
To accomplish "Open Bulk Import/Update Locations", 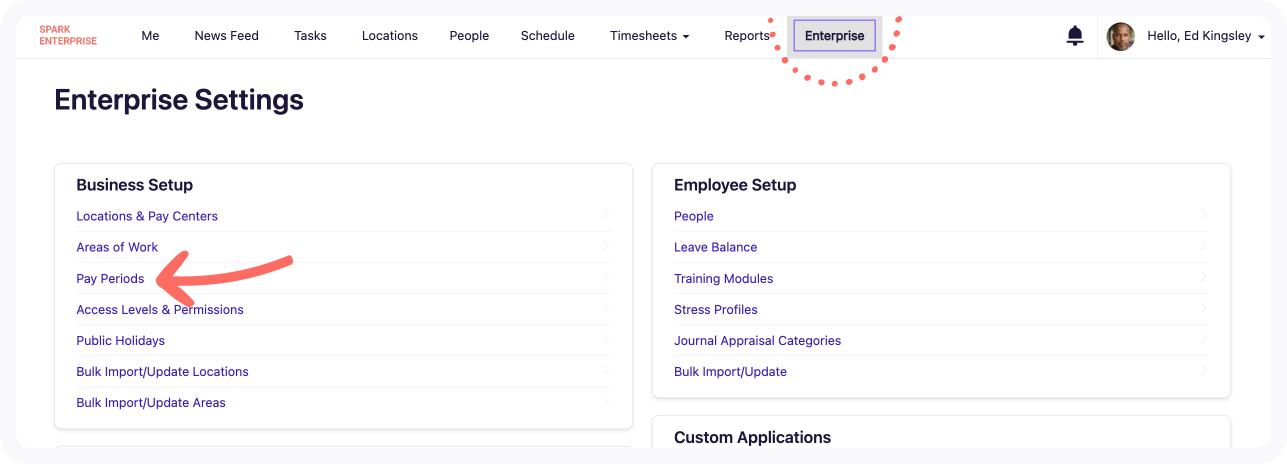I will [x=162, y=371].
